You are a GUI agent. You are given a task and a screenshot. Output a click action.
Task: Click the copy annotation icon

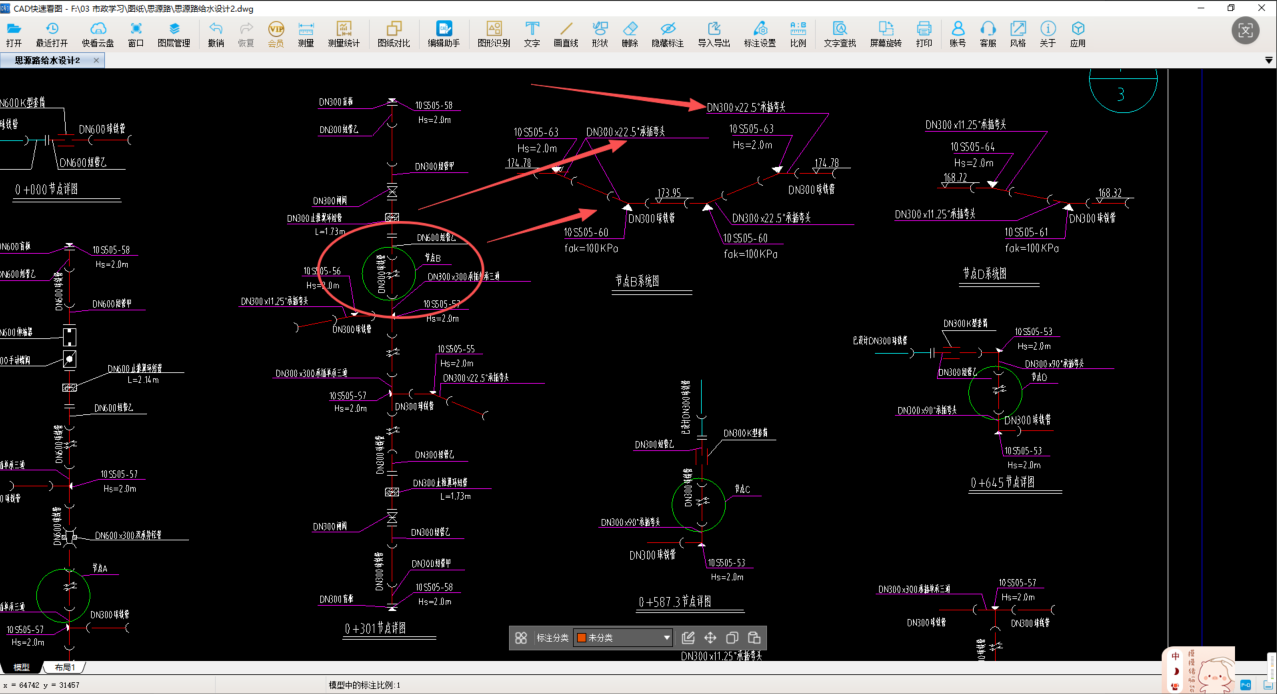[732, 637]
